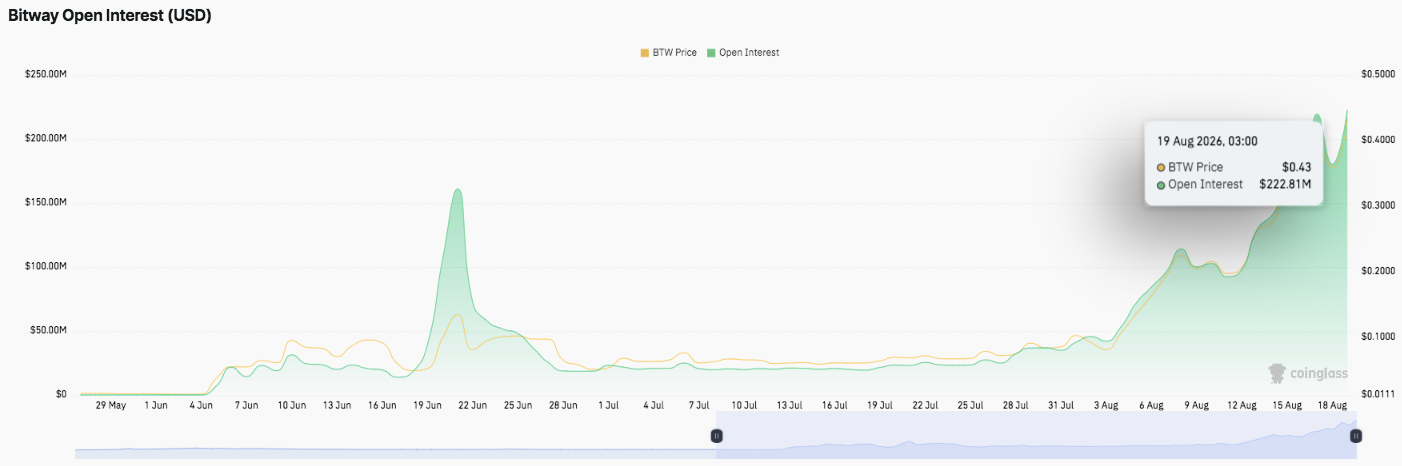Image resolution: width=1402 pixels, height=466 pixels.
Task: Click the $150.00M y-axis label
Action: 44,203
